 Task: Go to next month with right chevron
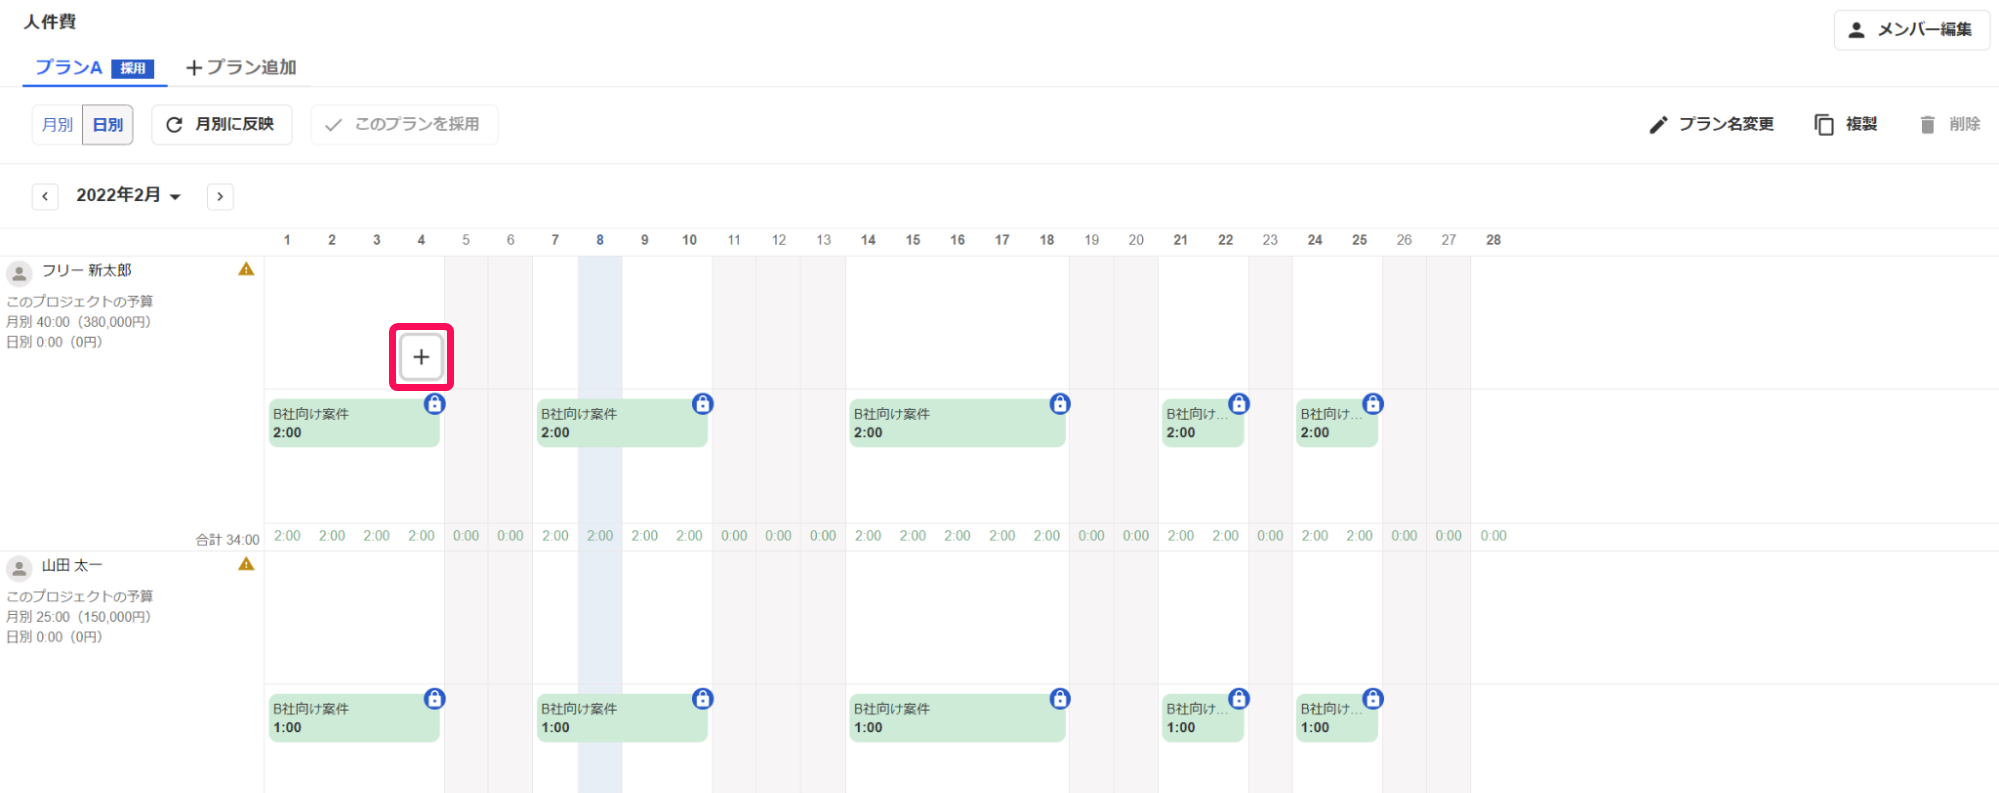point(220,196)
